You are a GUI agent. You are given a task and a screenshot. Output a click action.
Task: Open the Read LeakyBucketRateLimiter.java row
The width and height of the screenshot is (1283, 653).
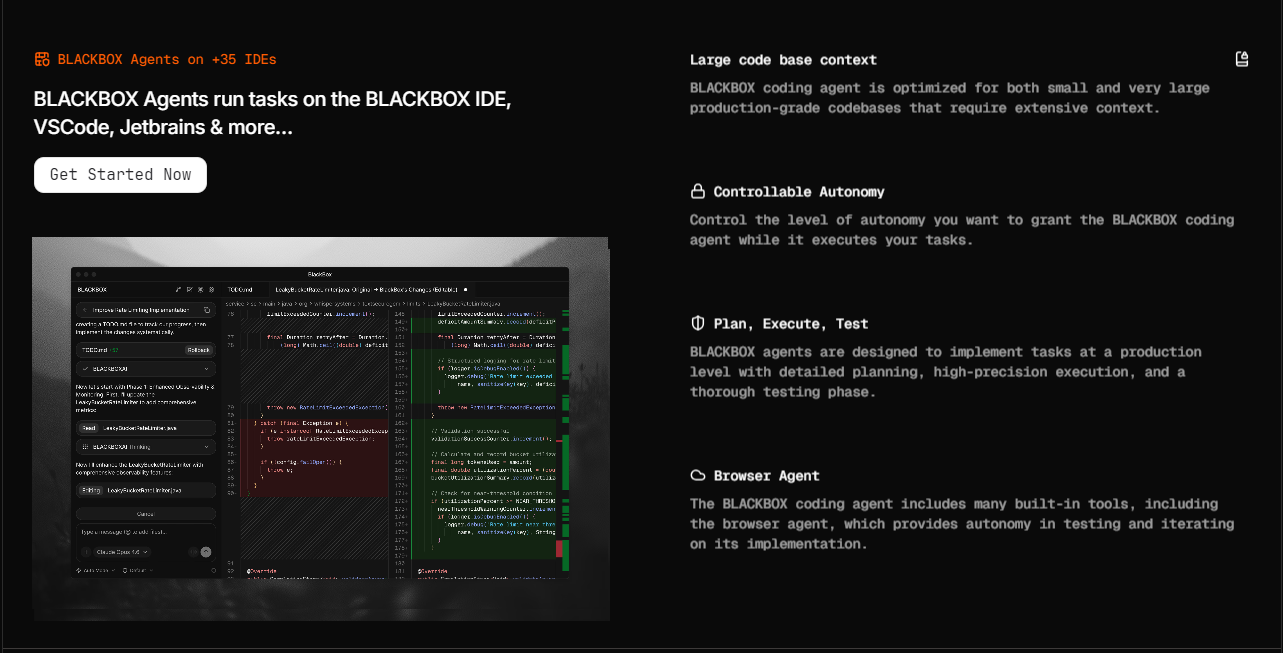tap(146, 428)
